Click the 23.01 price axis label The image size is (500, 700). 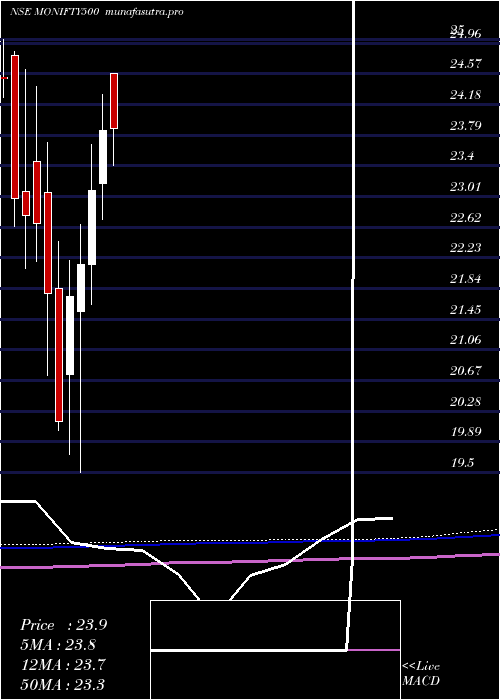coord(465,187)
